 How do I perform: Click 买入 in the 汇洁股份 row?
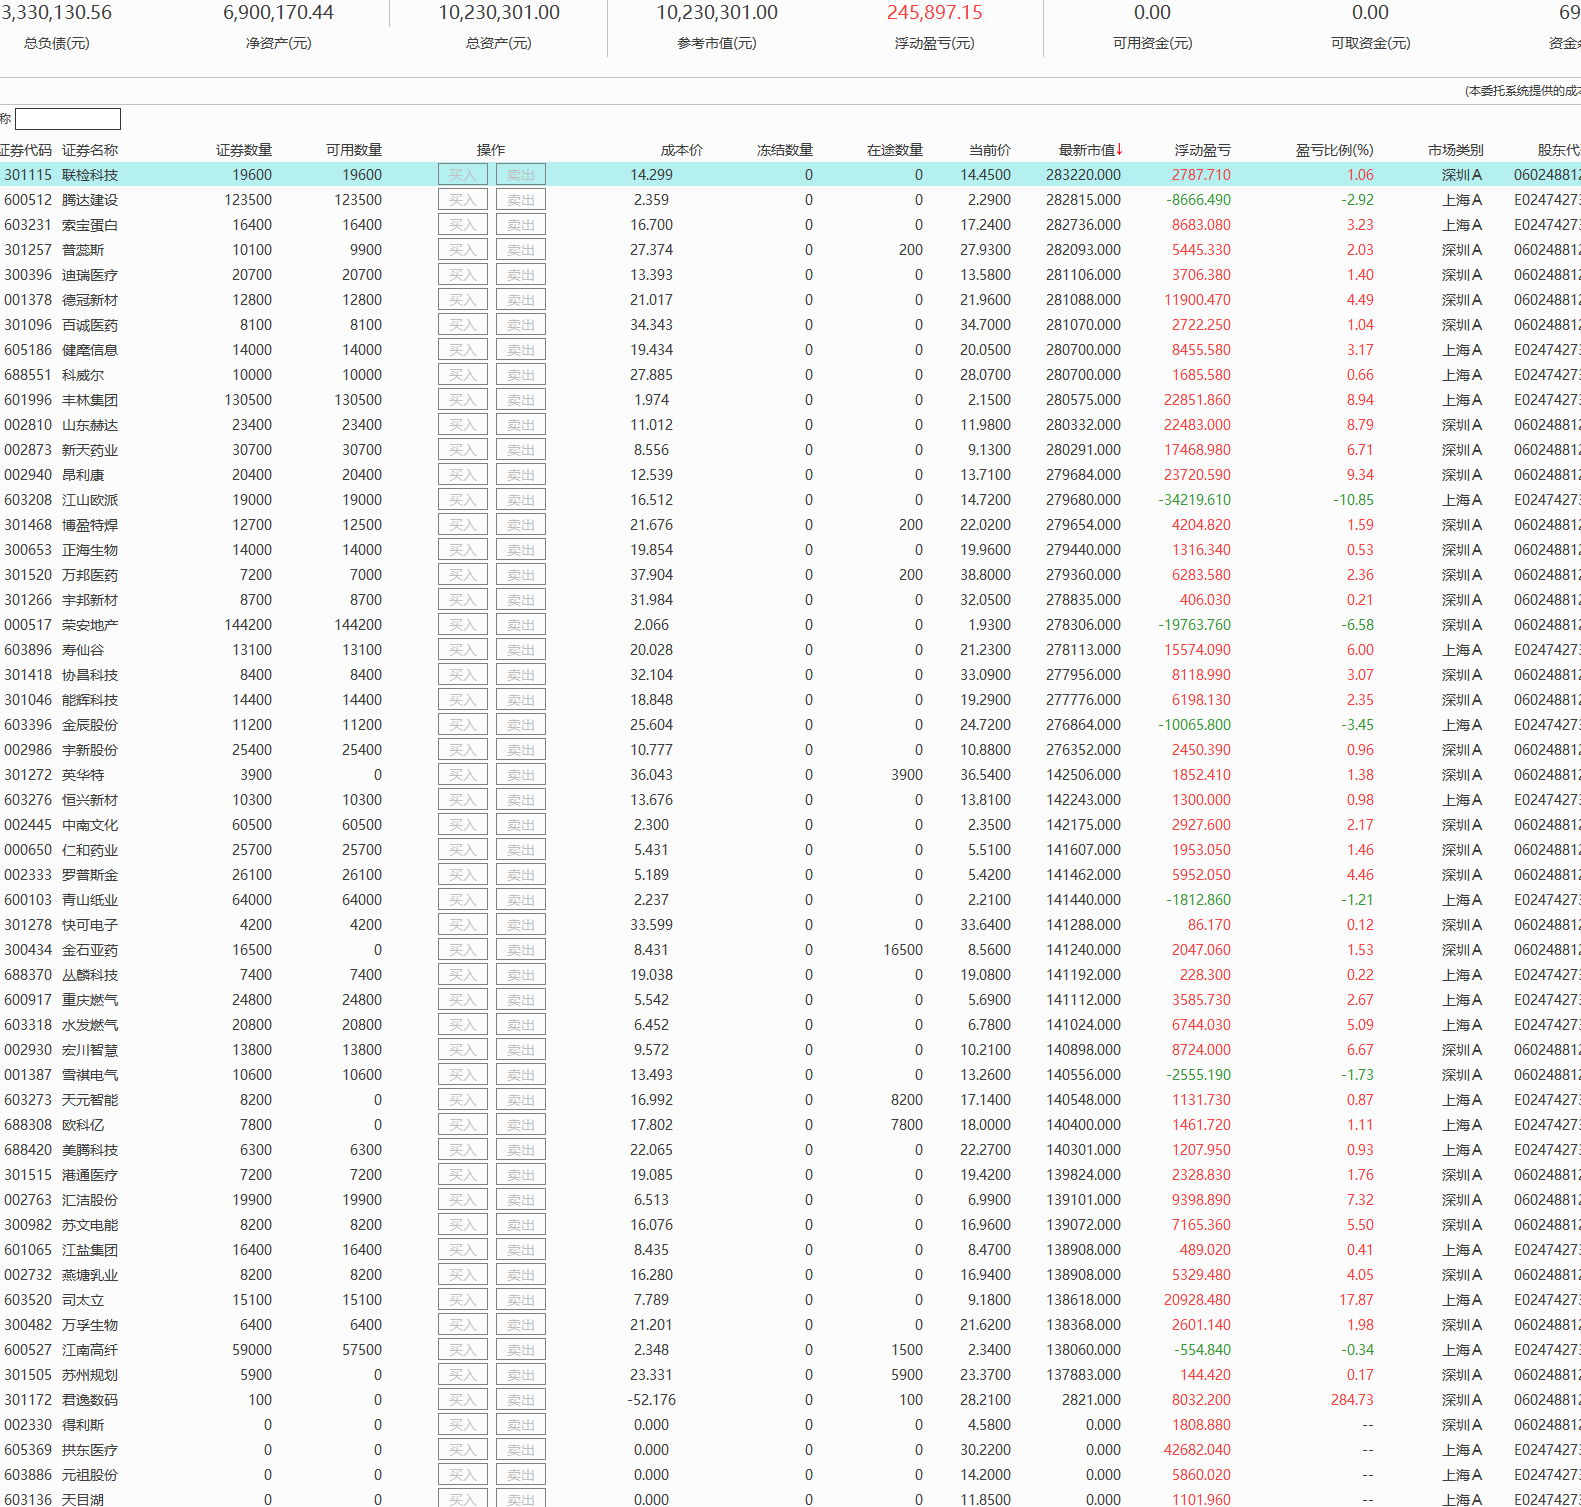(x=463, y=1200)
